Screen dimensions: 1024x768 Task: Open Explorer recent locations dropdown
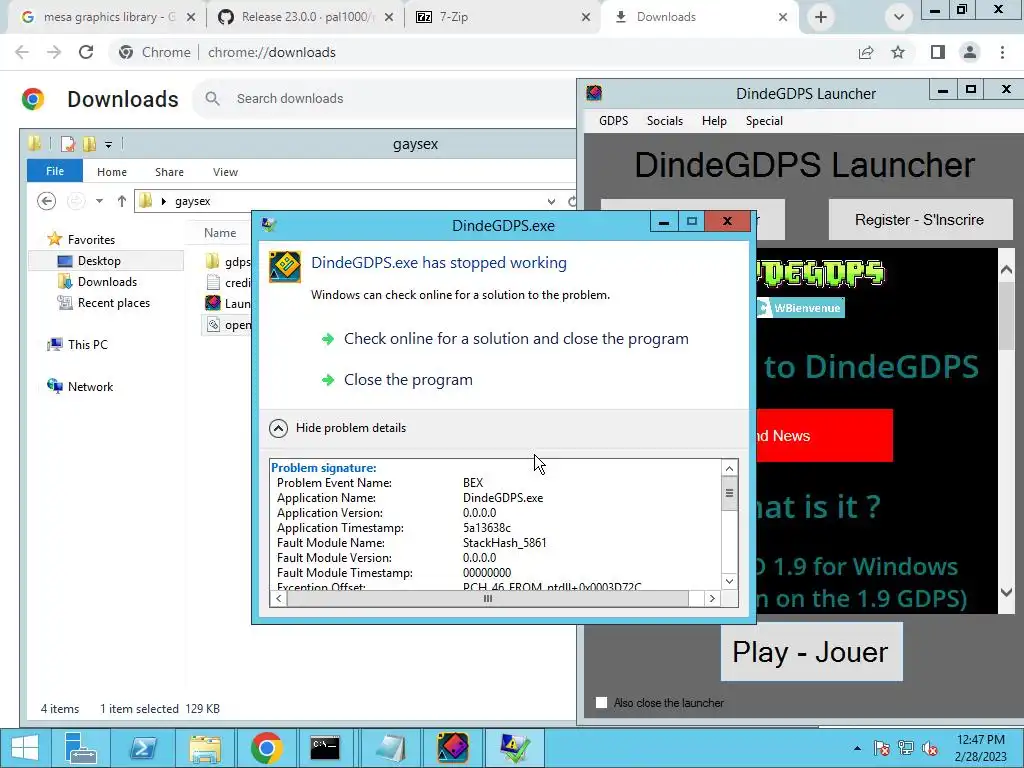point(99,201)
